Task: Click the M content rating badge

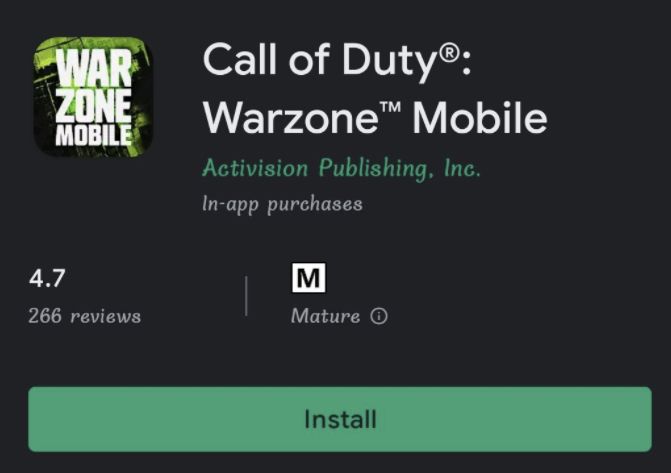Action: click(x=309, y=278)
